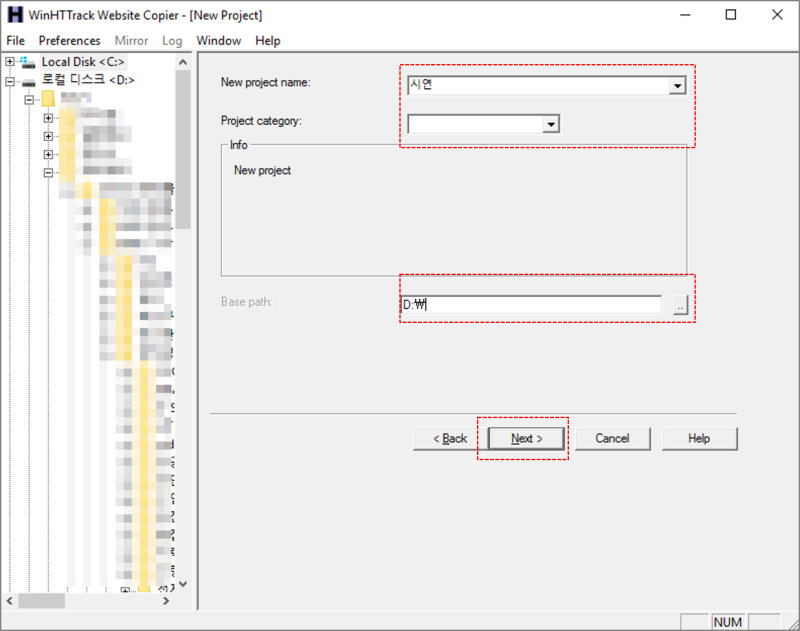Close the WinHTTrack window
800x631 pixels.
(x=777, y=15)
